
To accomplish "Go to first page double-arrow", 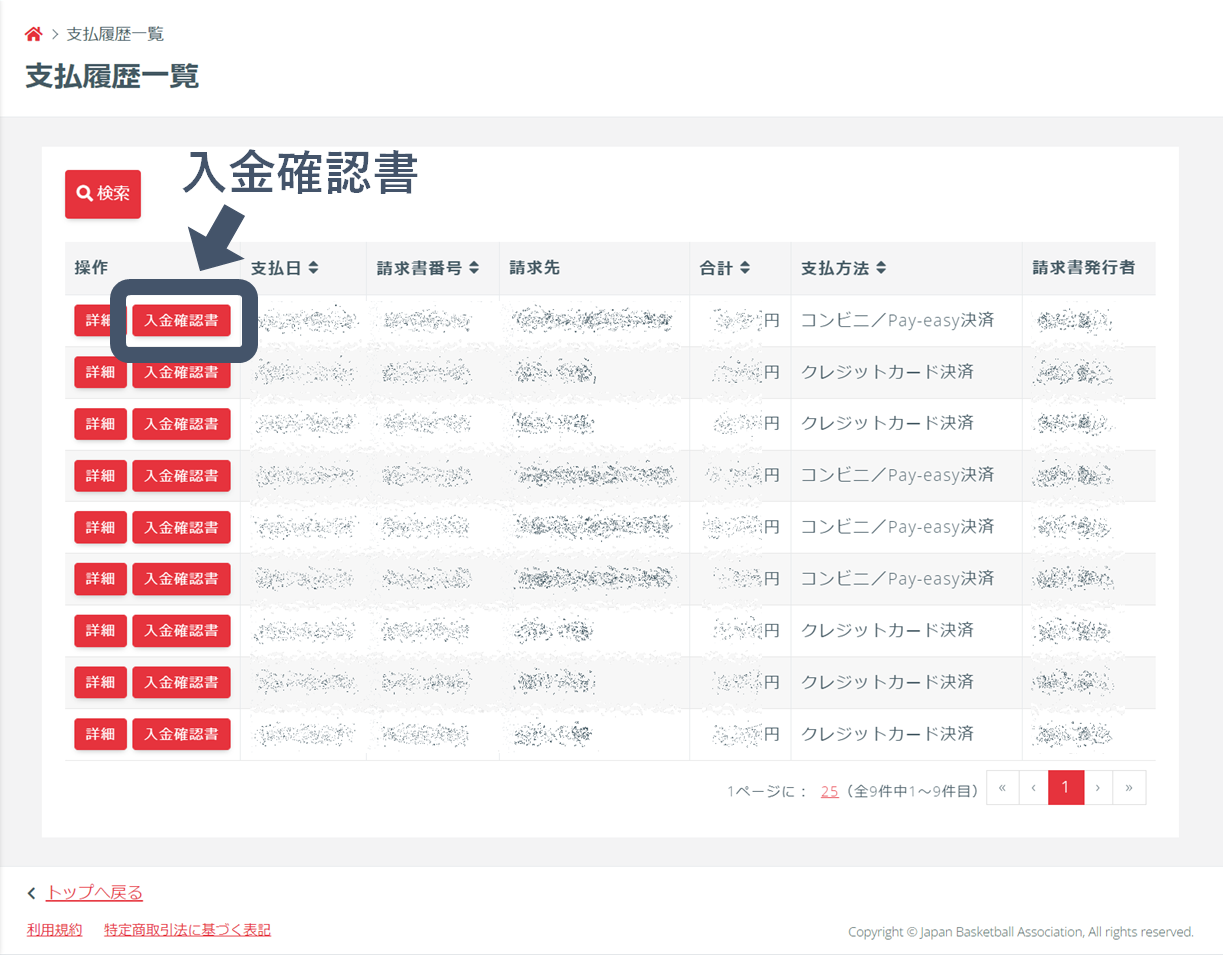I will pos(1002,788).
